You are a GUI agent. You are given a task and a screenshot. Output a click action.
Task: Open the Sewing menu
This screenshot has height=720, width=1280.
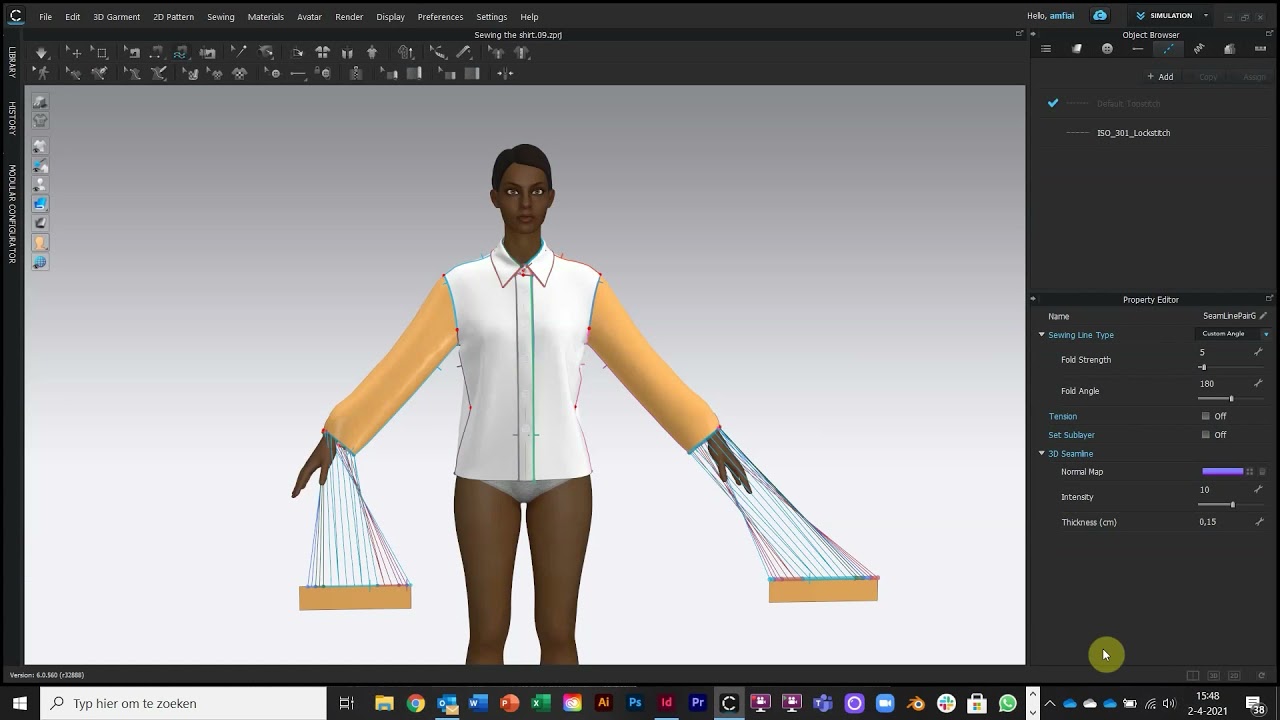(221, 17)
